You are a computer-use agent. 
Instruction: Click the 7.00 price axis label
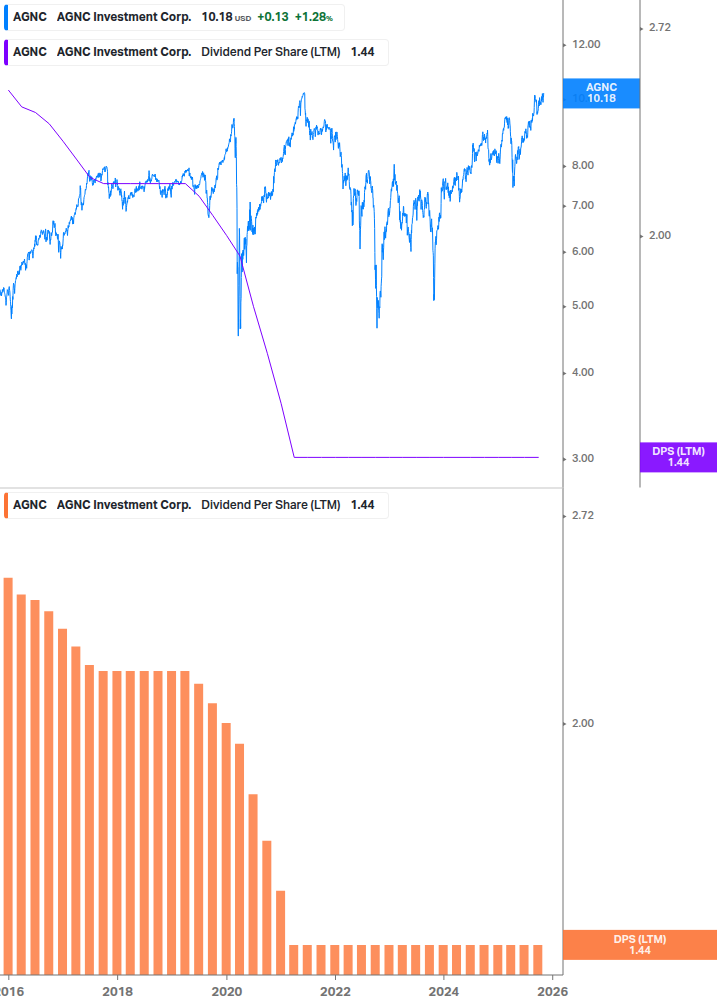click(x=583, y=206)
